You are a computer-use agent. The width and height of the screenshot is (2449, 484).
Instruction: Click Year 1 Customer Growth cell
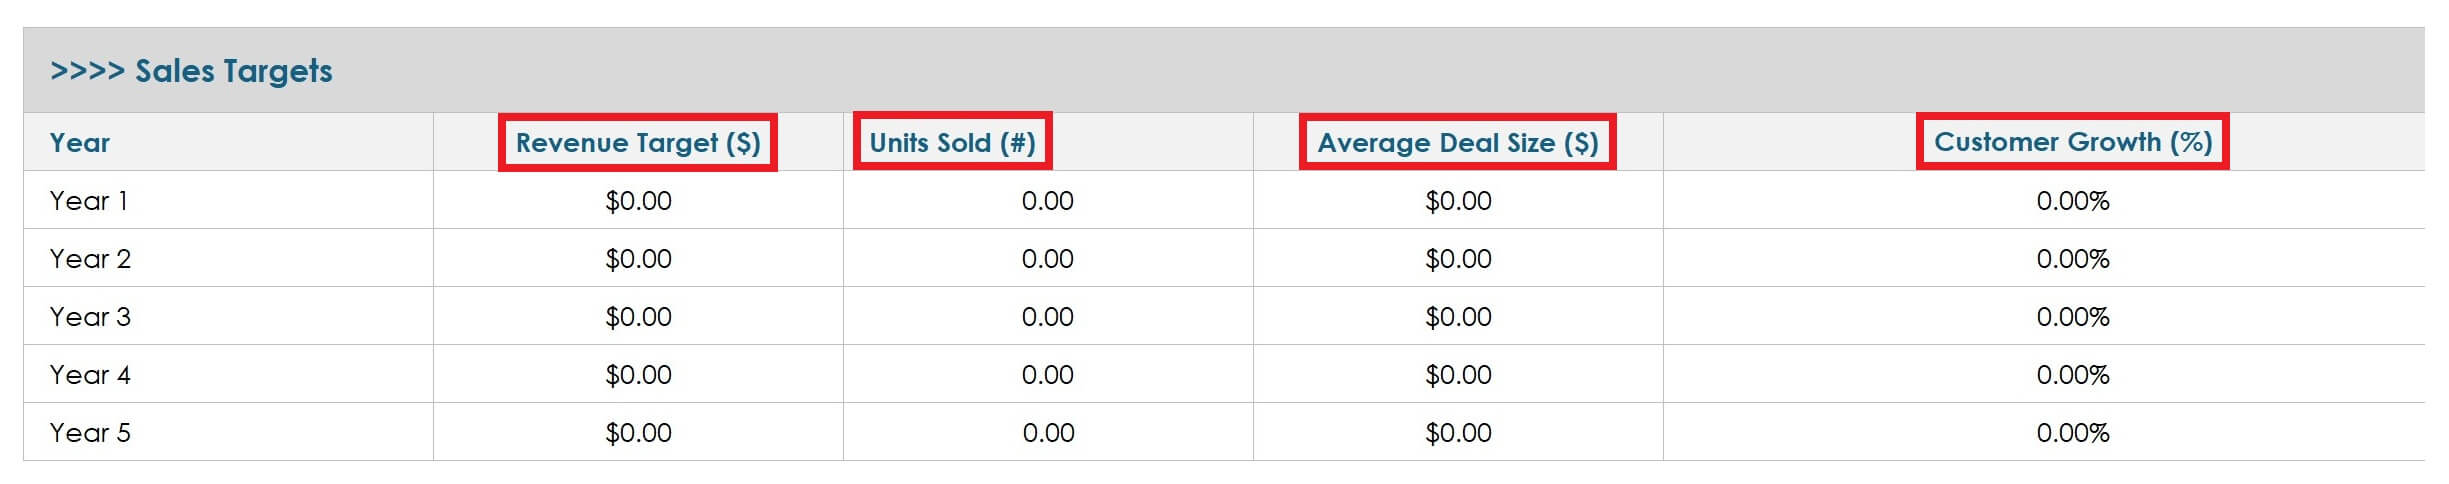click(x=2072, y=201)
